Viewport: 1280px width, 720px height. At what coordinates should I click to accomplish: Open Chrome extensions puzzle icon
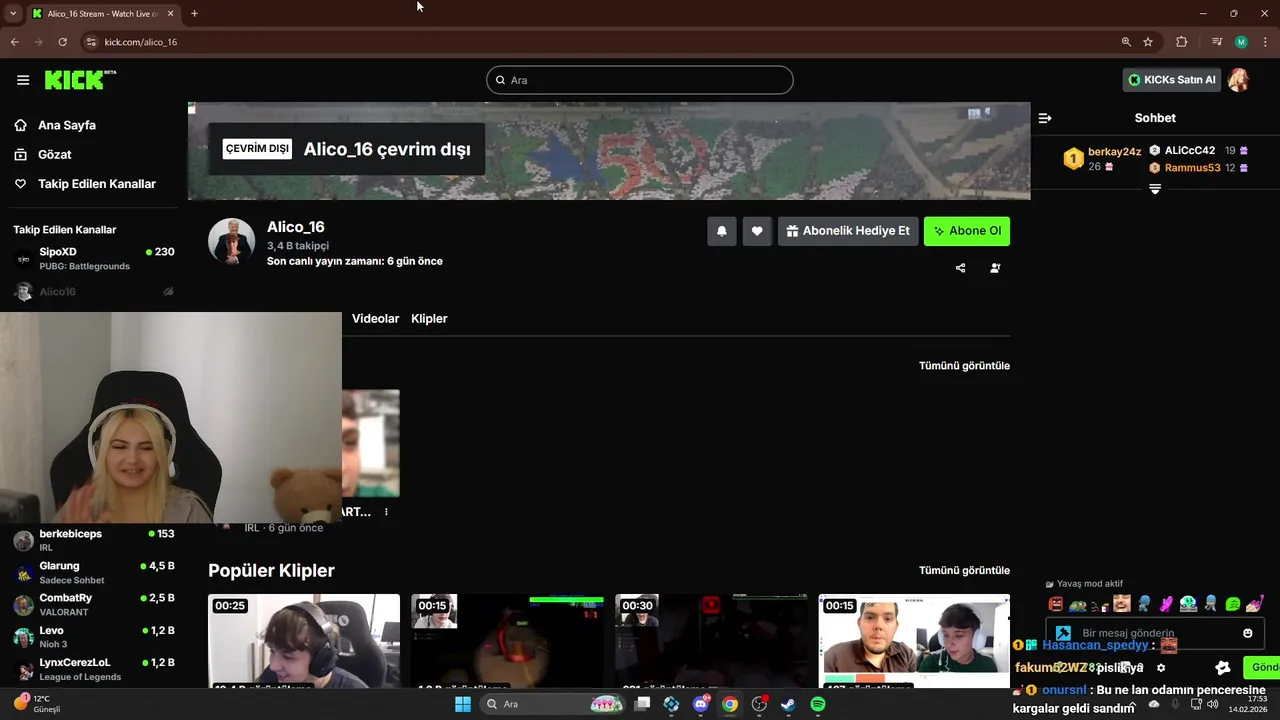[x=1182, y=42]
